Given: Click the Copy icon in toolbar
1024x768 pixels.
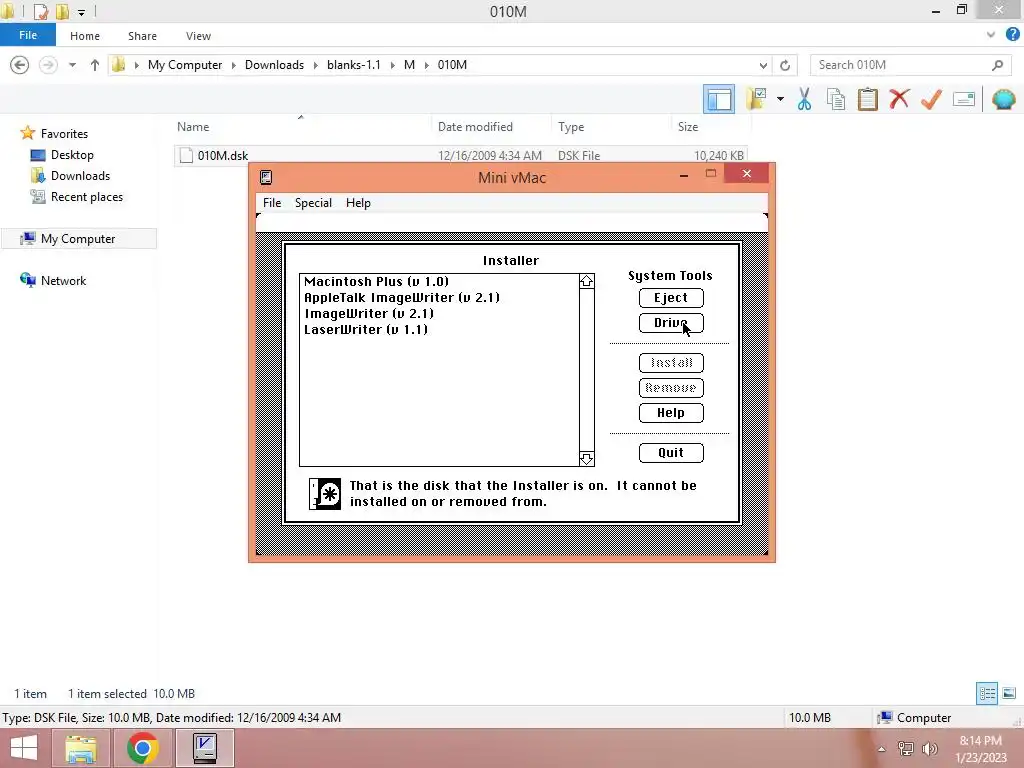Looking at the screenshot, I should [836, 99].
